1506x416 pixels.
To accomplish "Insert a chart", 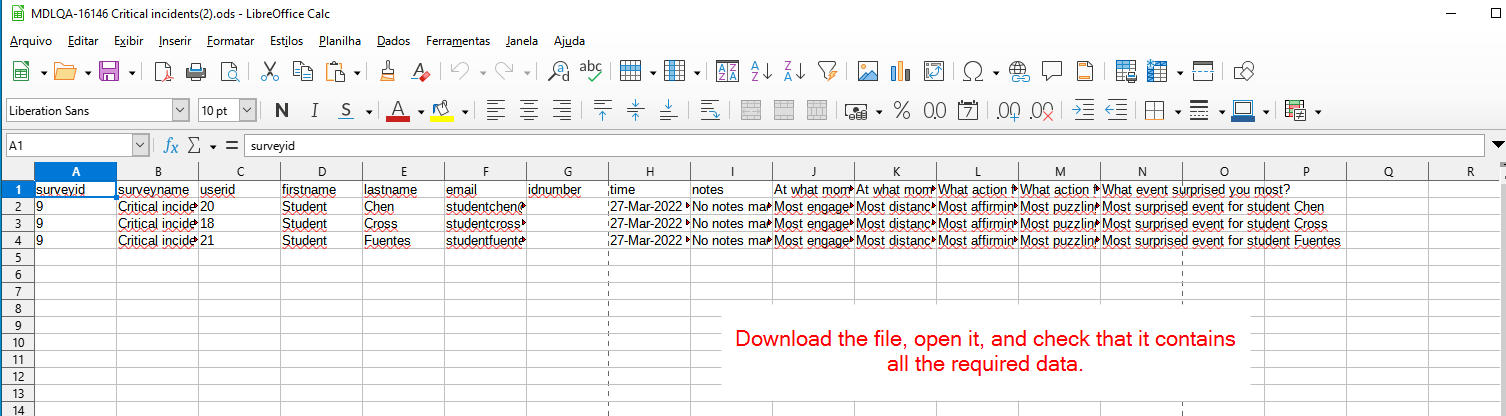I will (900, 71).
